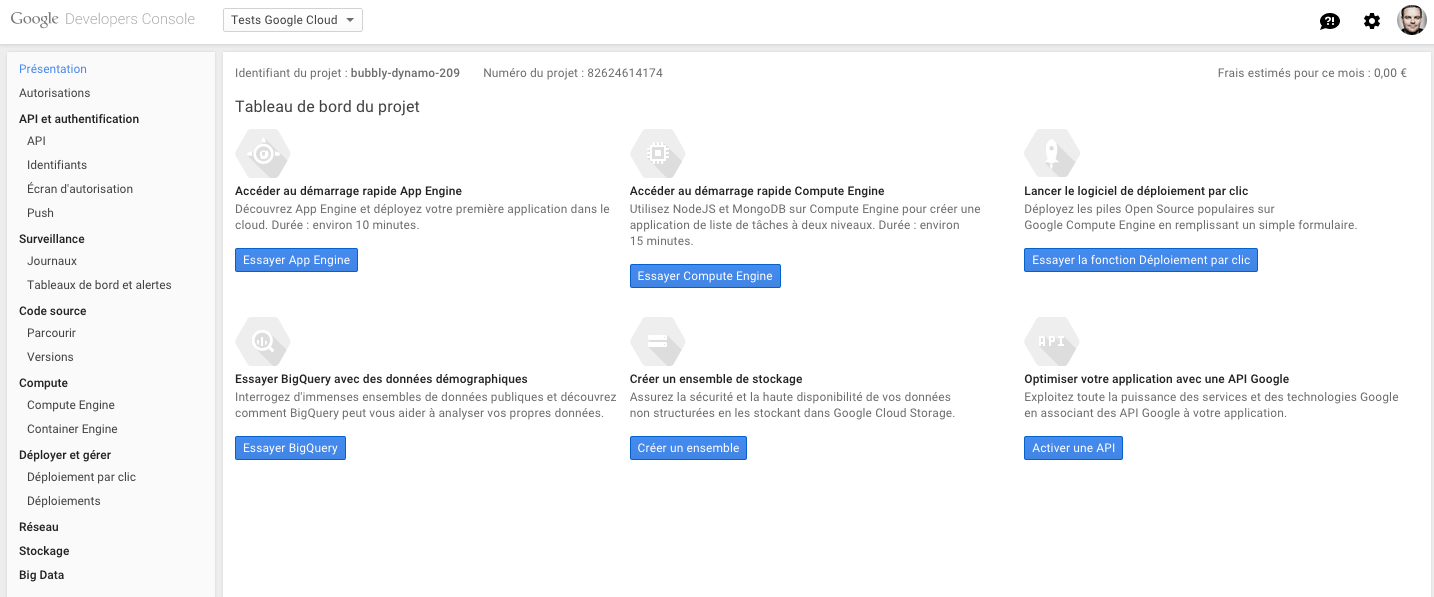Image resolution: width=1434 pixels, height=597 pixels.
Task: Open the settings gear icon
Action: tap(1372, 21)
